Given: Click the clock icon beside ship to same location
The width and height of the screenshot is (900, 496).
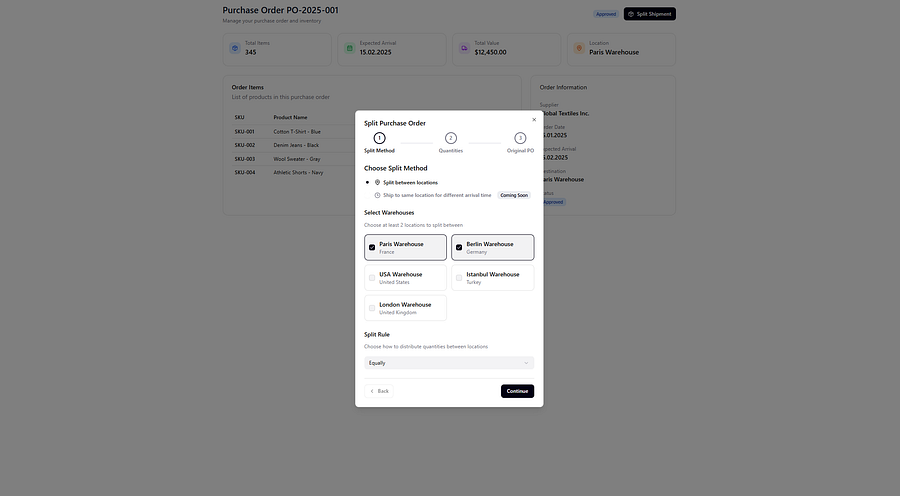Looking at the screenshot, I should click(377, 195).
